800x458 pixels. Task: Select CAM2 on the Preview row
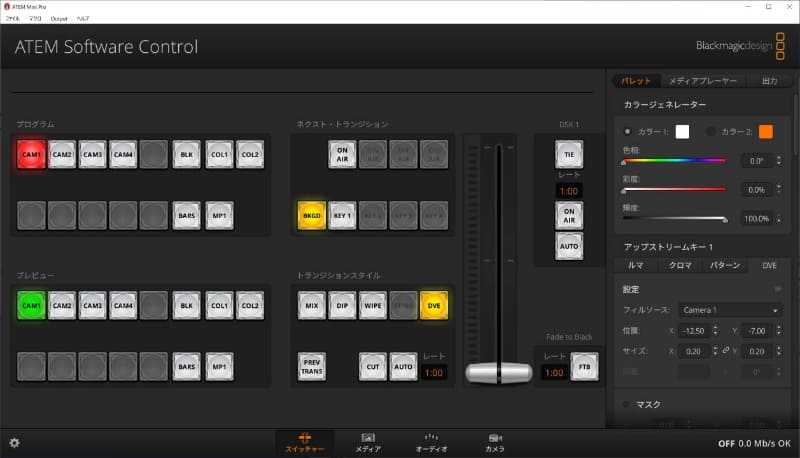coord(62,305)
